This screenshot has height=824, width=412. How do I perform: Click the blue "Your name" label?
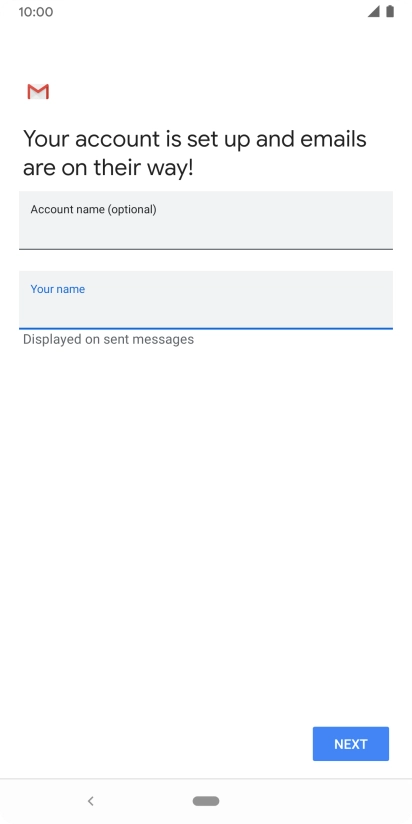click(x=58, y=289)
